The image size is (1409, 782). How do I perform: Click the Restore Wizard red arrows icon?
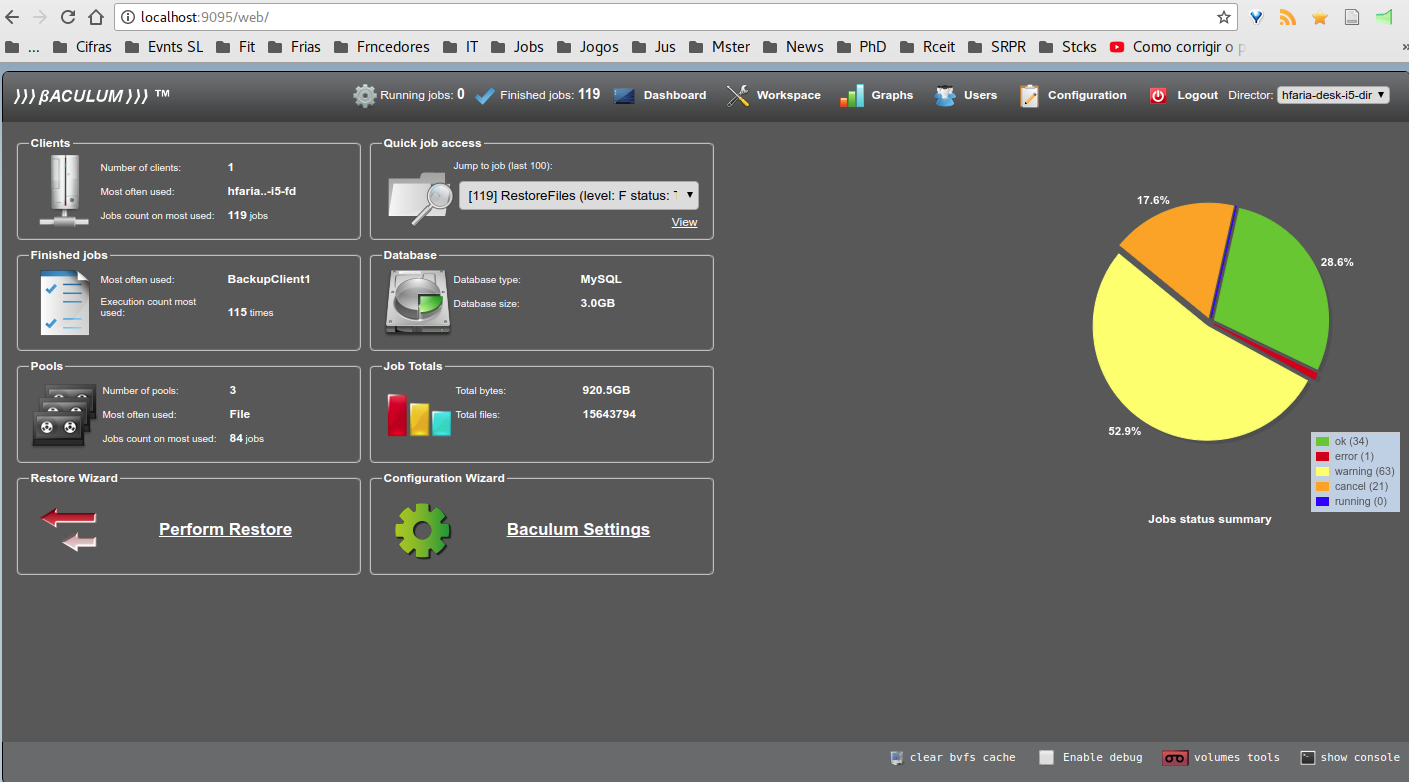coord(69,529)
